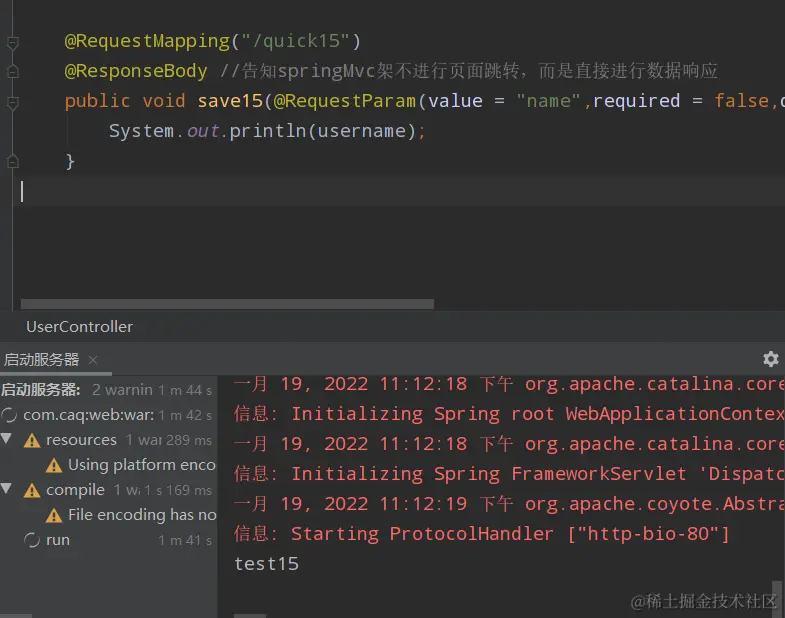The width and height of the screenshot is (785, 618).
Task: Toggle fold marker at closing brace line
Action: (x=13, y=161)
